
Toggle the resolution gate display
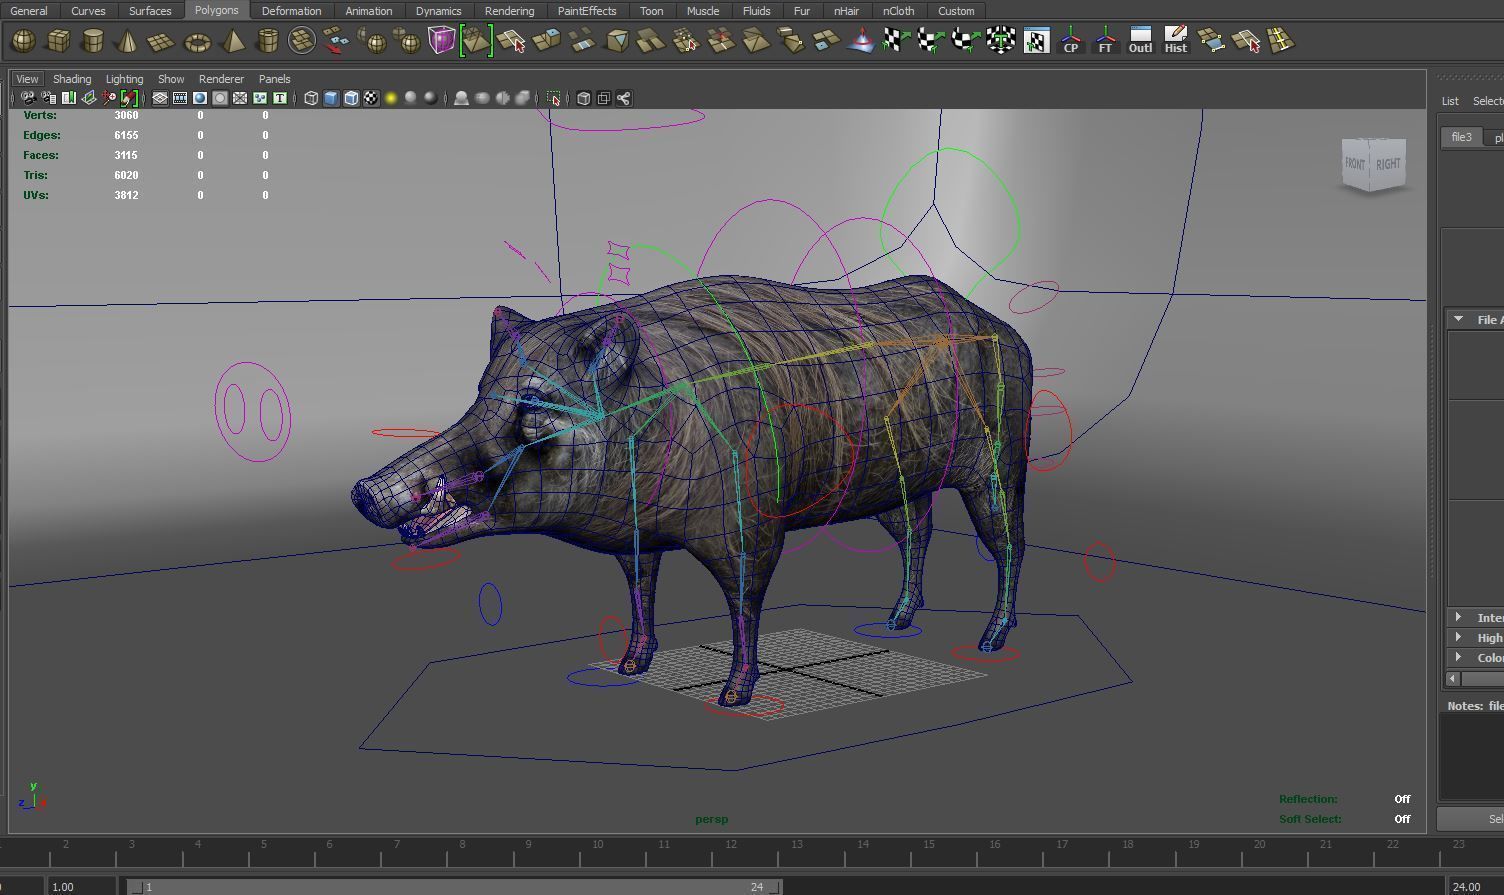coord(200,98)
